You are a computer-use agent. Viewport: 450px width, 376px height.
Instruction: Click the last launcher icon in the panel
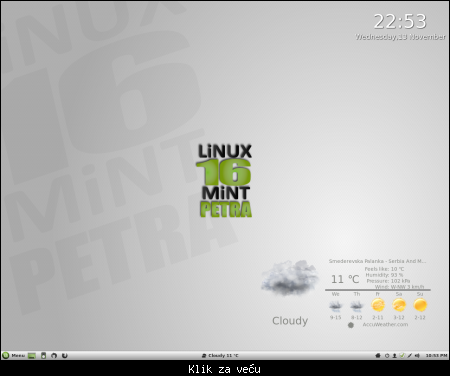click(x=65, y=356)
